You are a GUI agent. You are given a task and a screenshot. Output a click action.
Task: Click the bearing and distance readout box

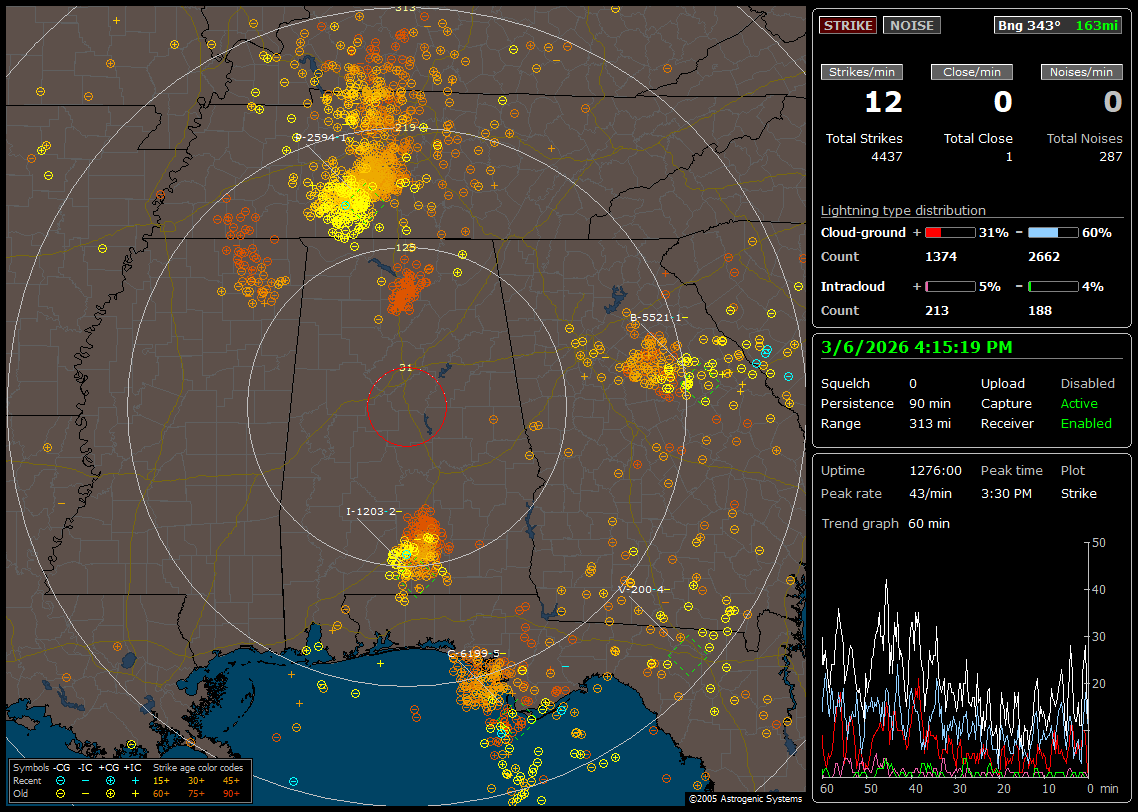point(1058,26)
